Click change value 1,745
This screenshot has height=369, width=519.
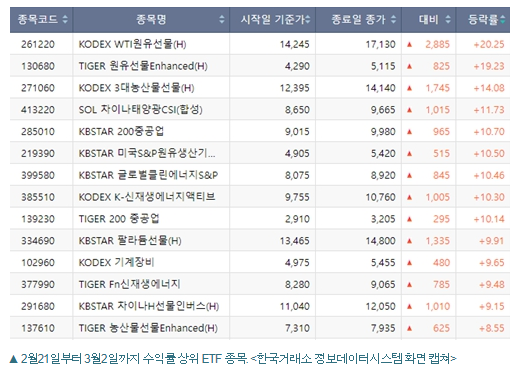click(438, 88)
